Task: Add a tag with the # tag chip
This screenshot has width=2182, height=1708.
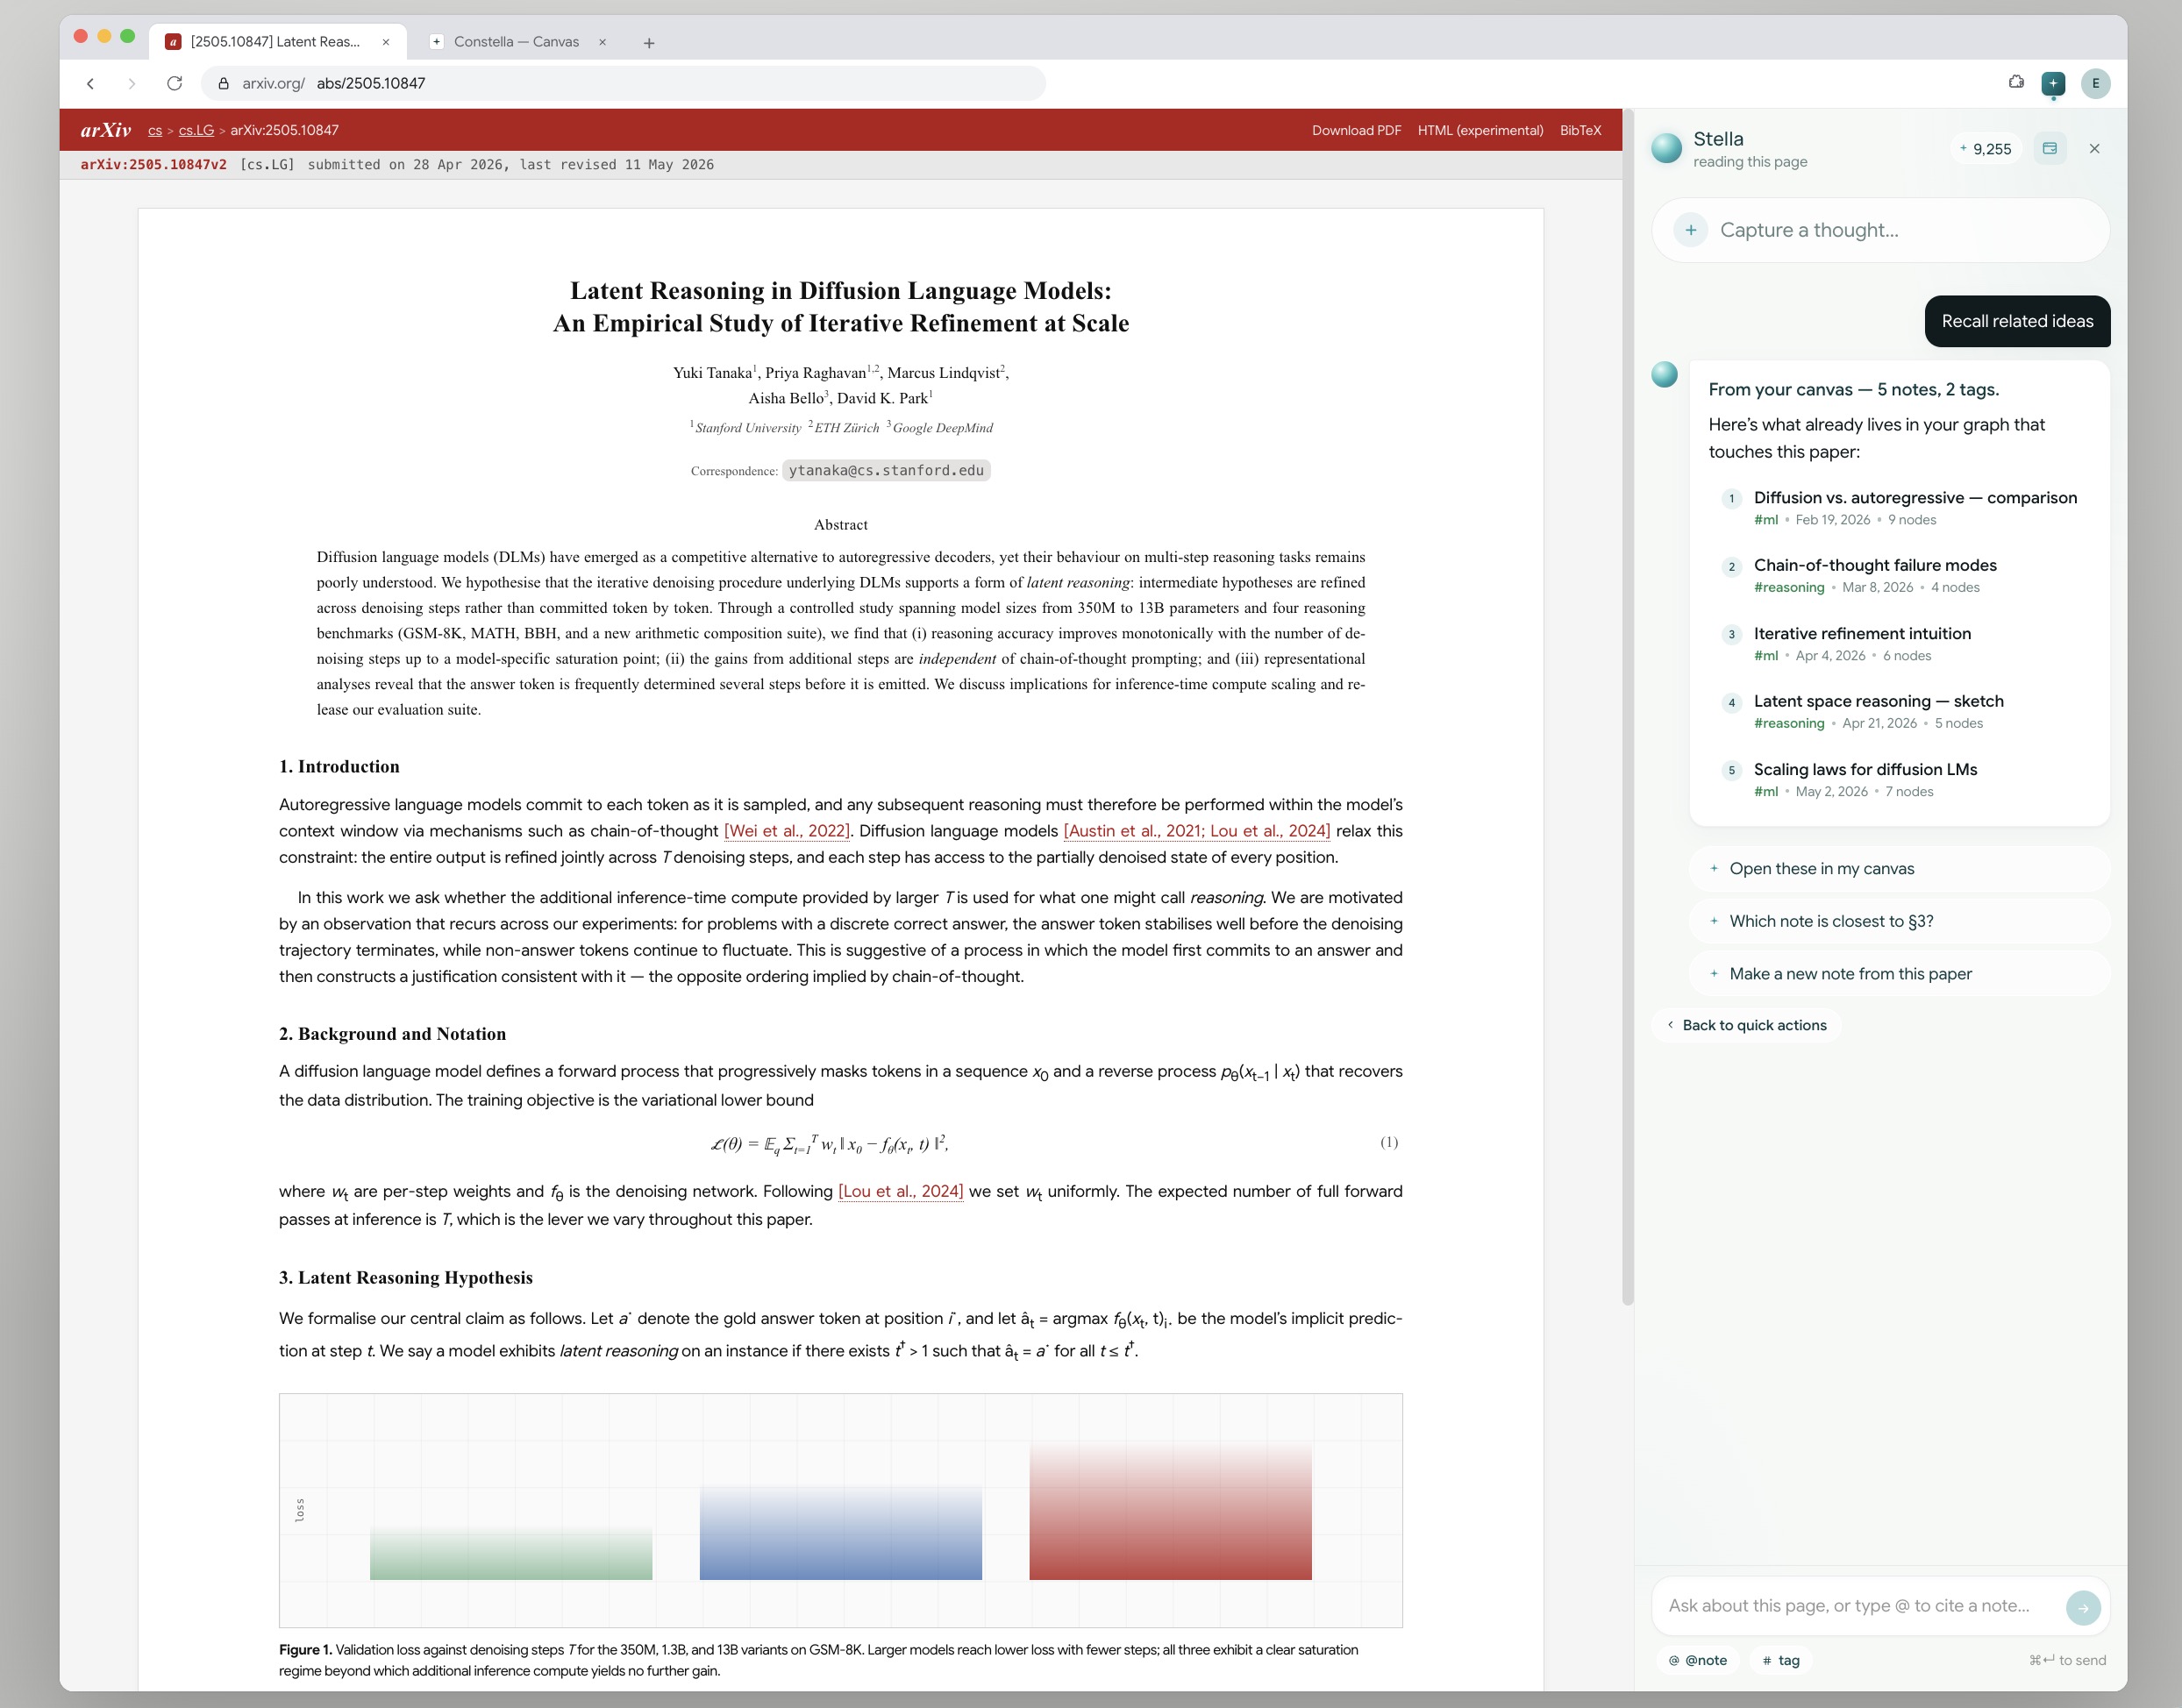Action: coord(1781,1660)
